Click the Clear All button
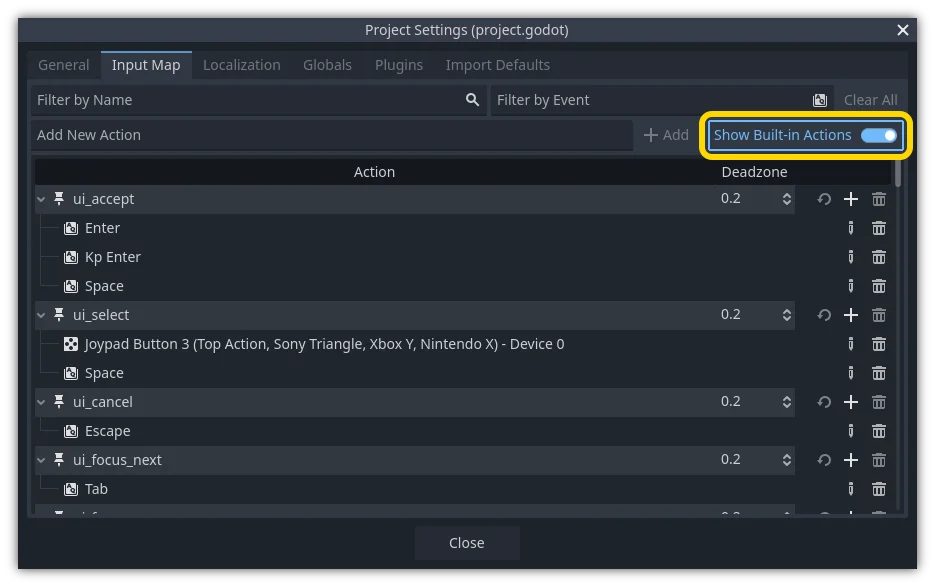This screenshot has height=584, width=932. (x=870, y=100)
